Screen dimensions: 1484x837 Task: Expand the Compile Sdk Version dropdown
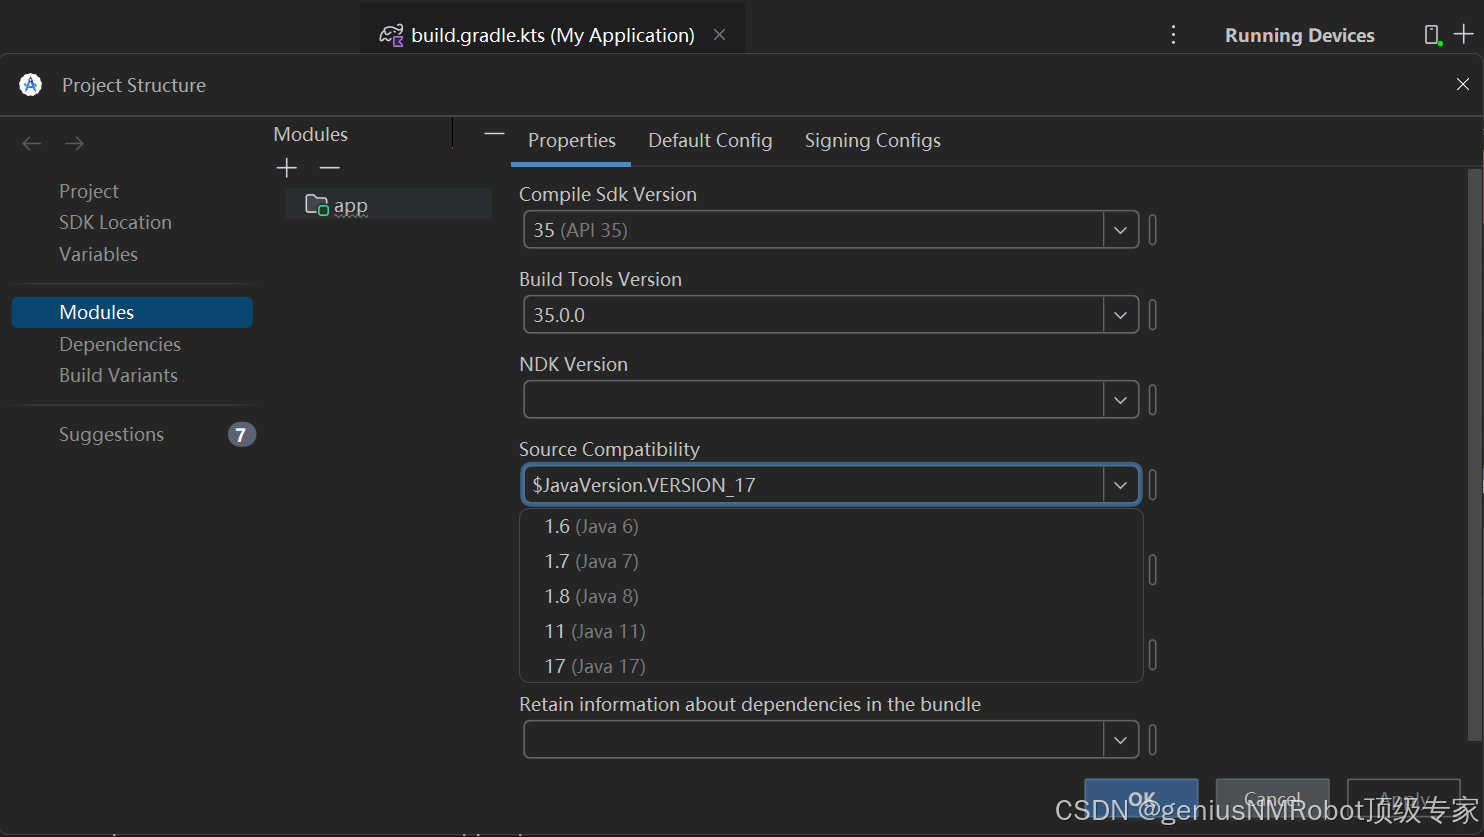click(1120, 230)
